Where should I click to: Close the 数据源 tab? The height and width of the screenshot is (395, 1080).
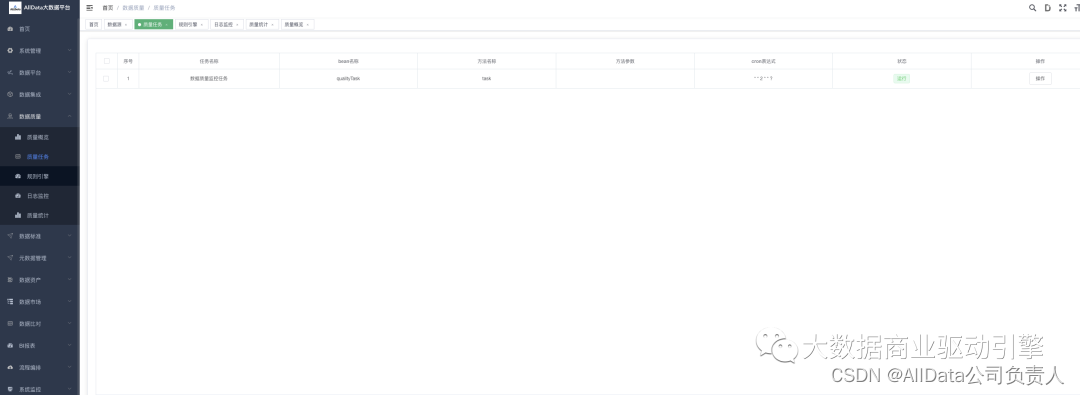126,25
